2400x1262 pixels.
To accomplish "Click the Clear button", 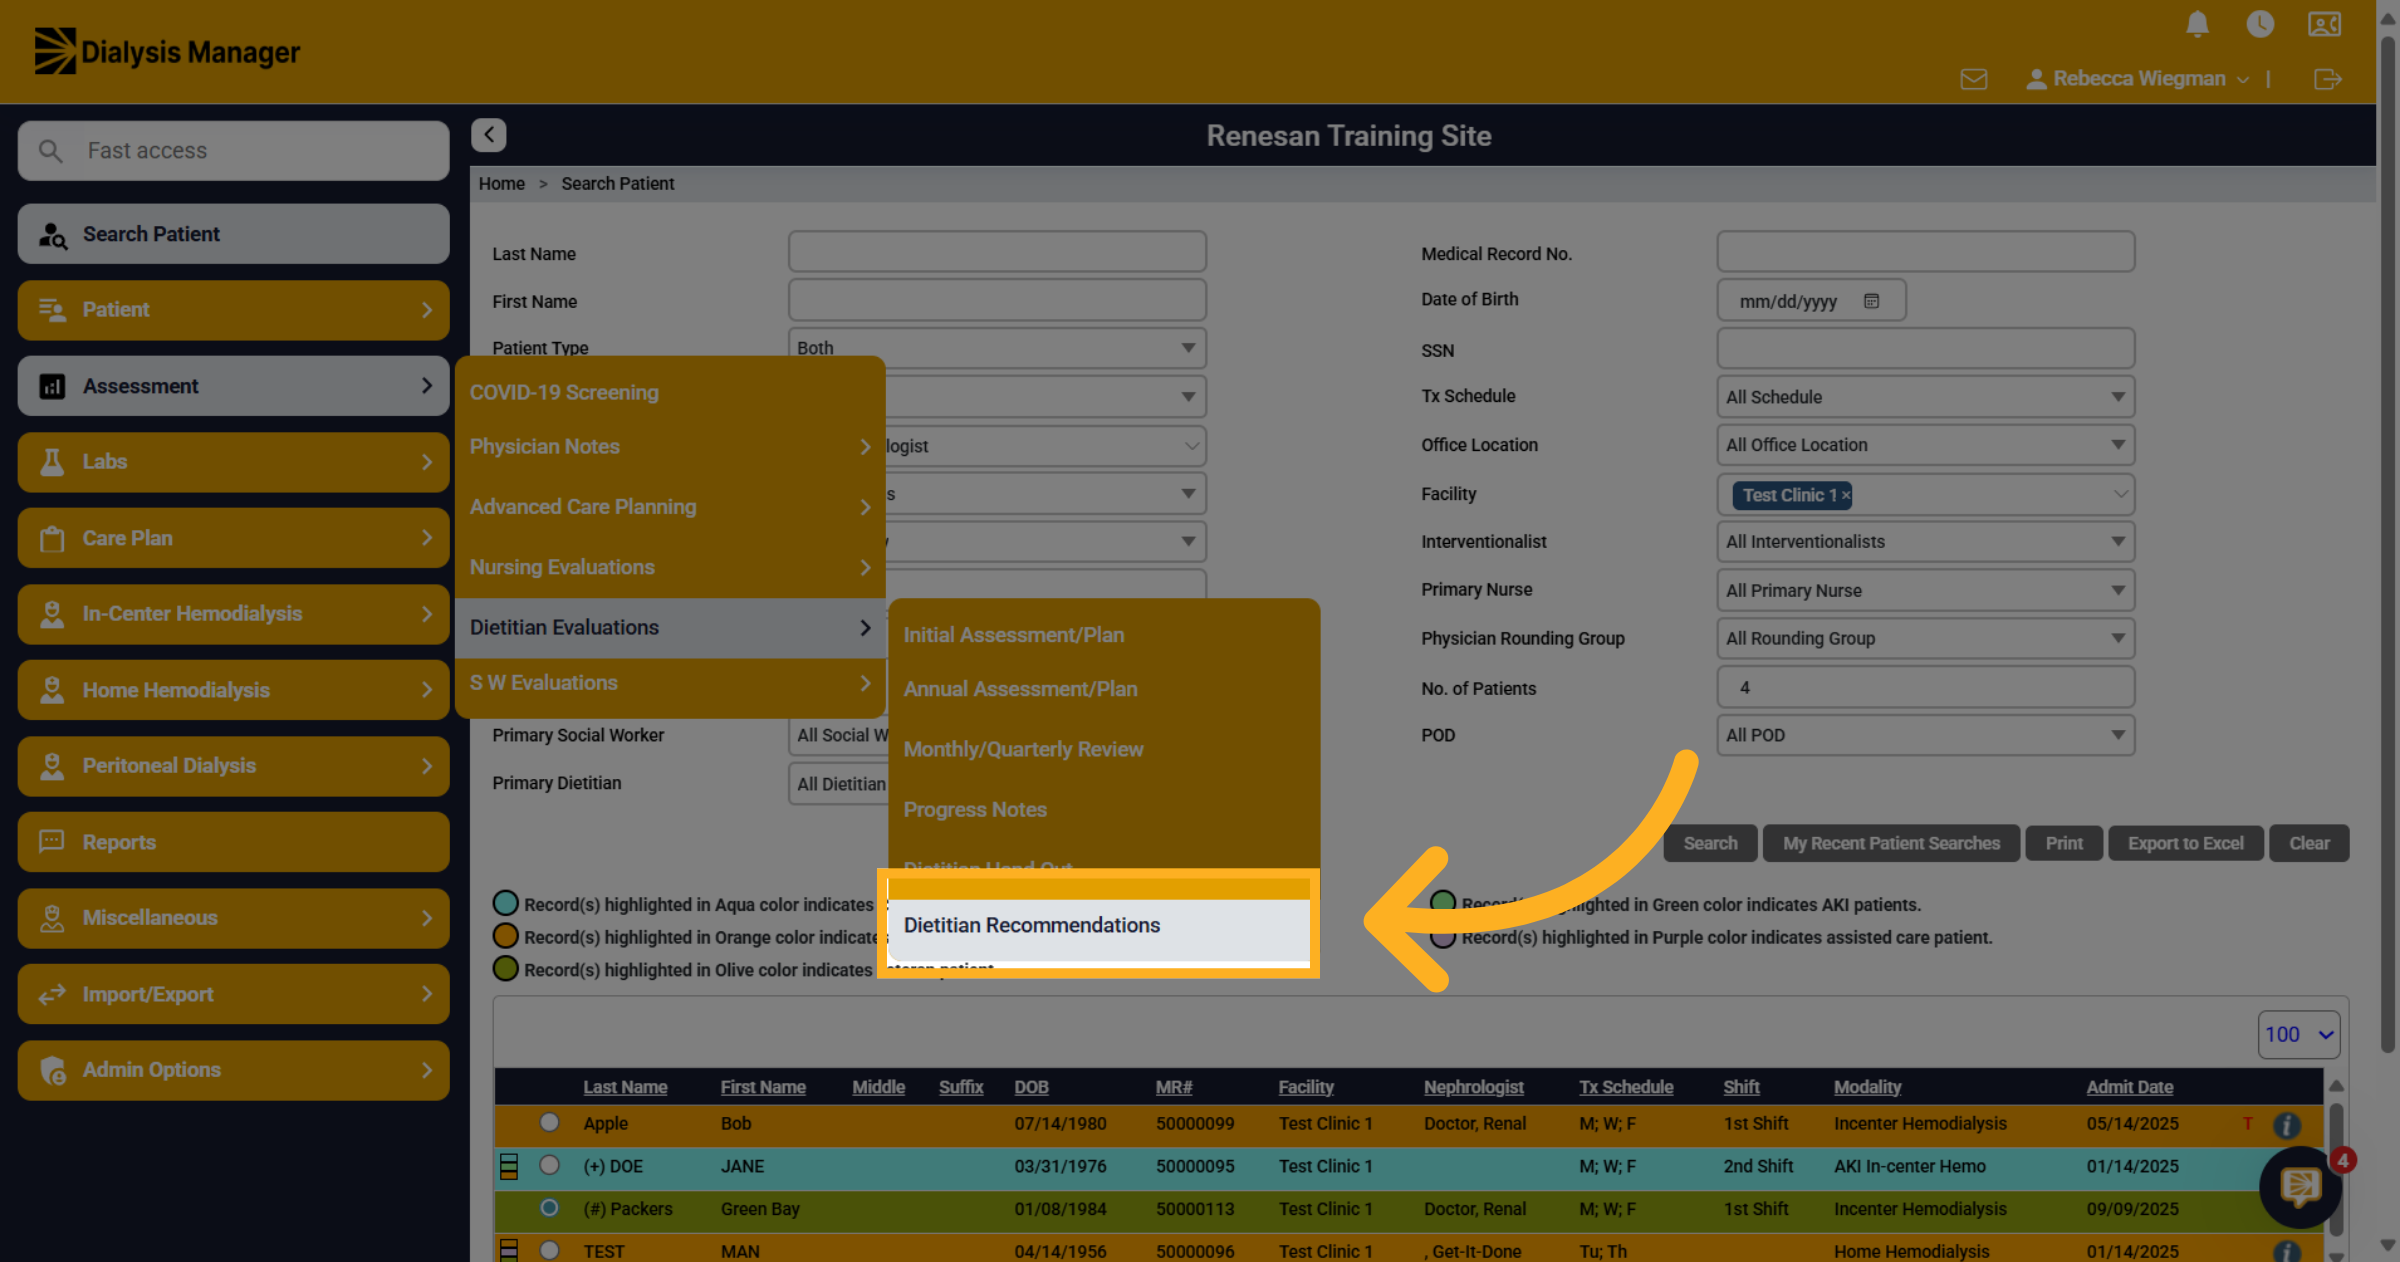I will [2309, 843].
